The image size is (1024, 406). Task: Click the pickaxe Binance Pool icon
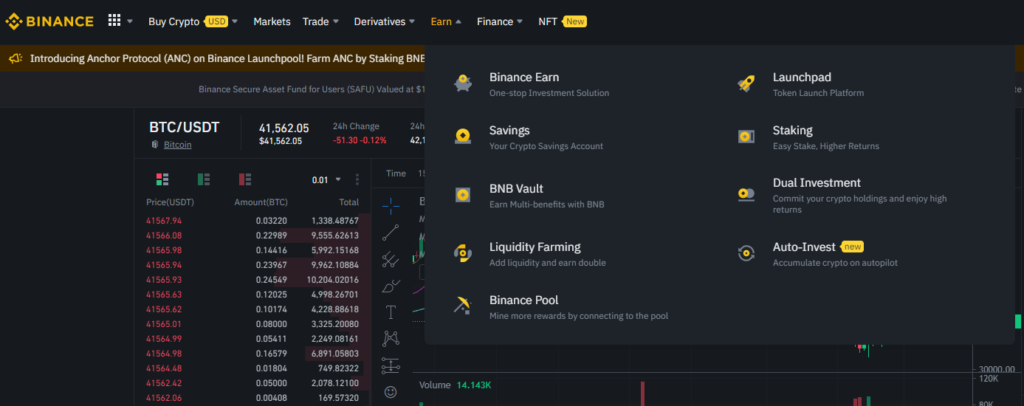click(x=463, y=305)
